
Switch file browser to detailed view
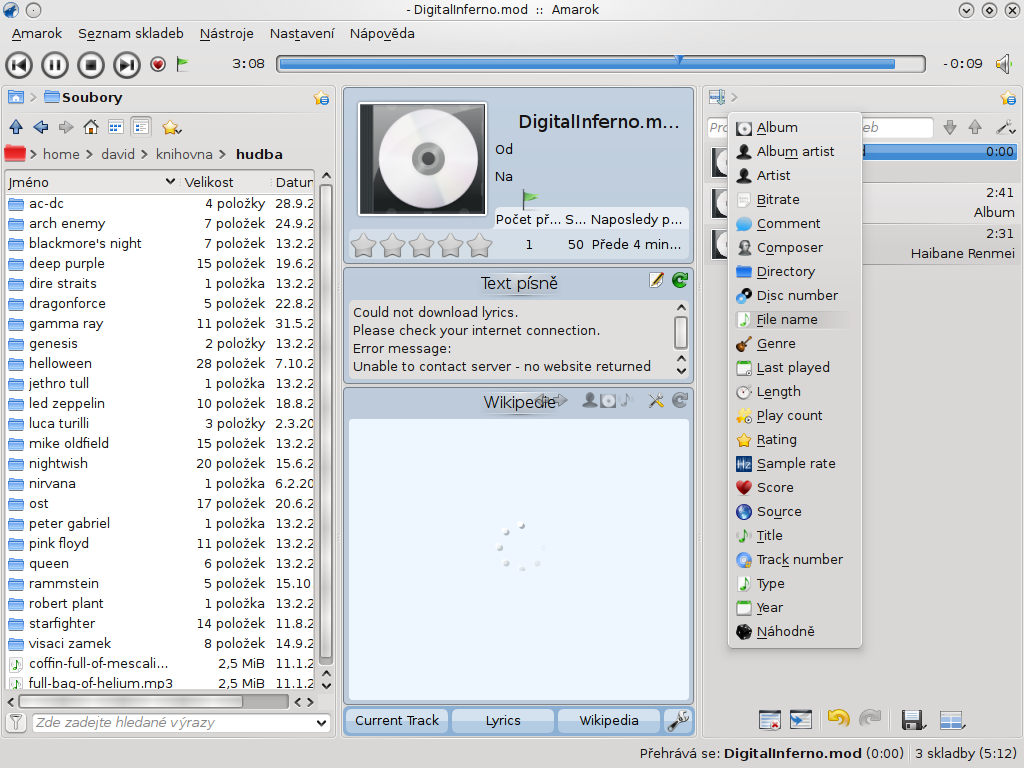141,127
